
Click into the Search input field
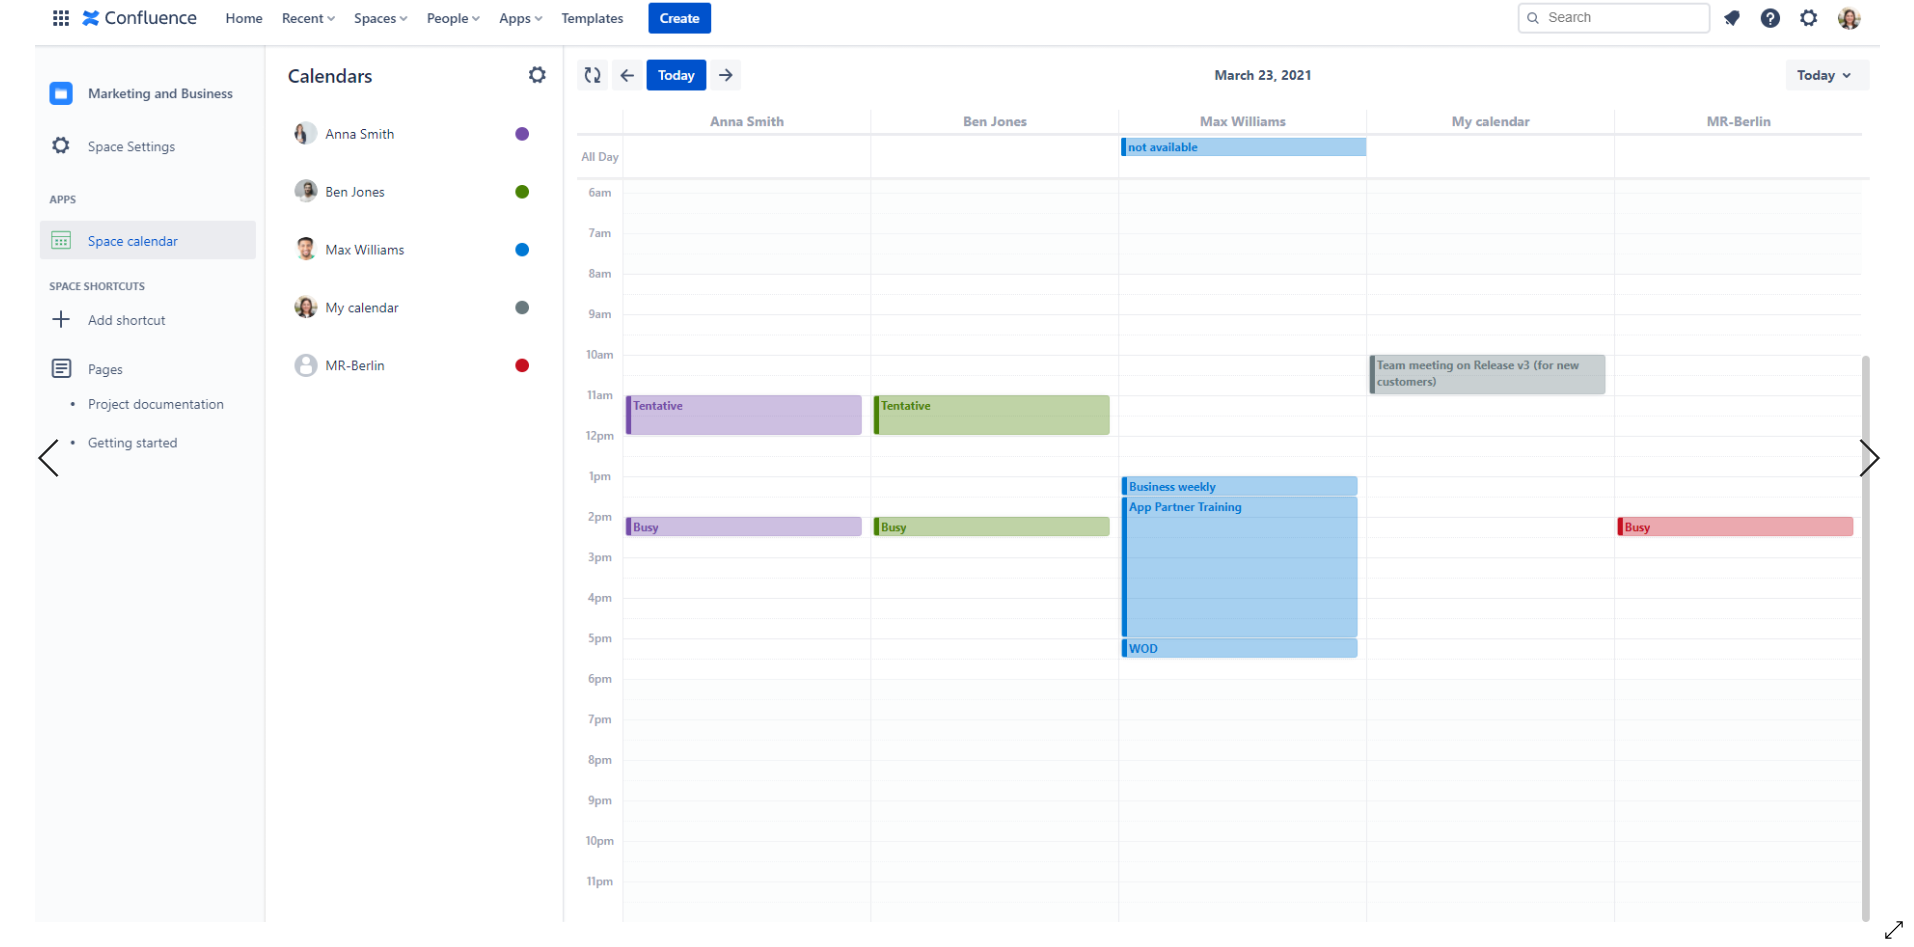1620,18
